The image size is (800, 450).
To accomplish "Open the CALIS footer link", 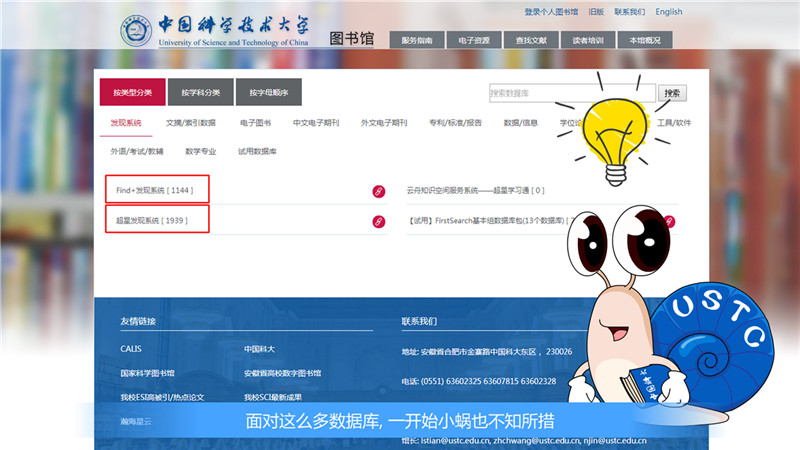I will pos(131,349).
